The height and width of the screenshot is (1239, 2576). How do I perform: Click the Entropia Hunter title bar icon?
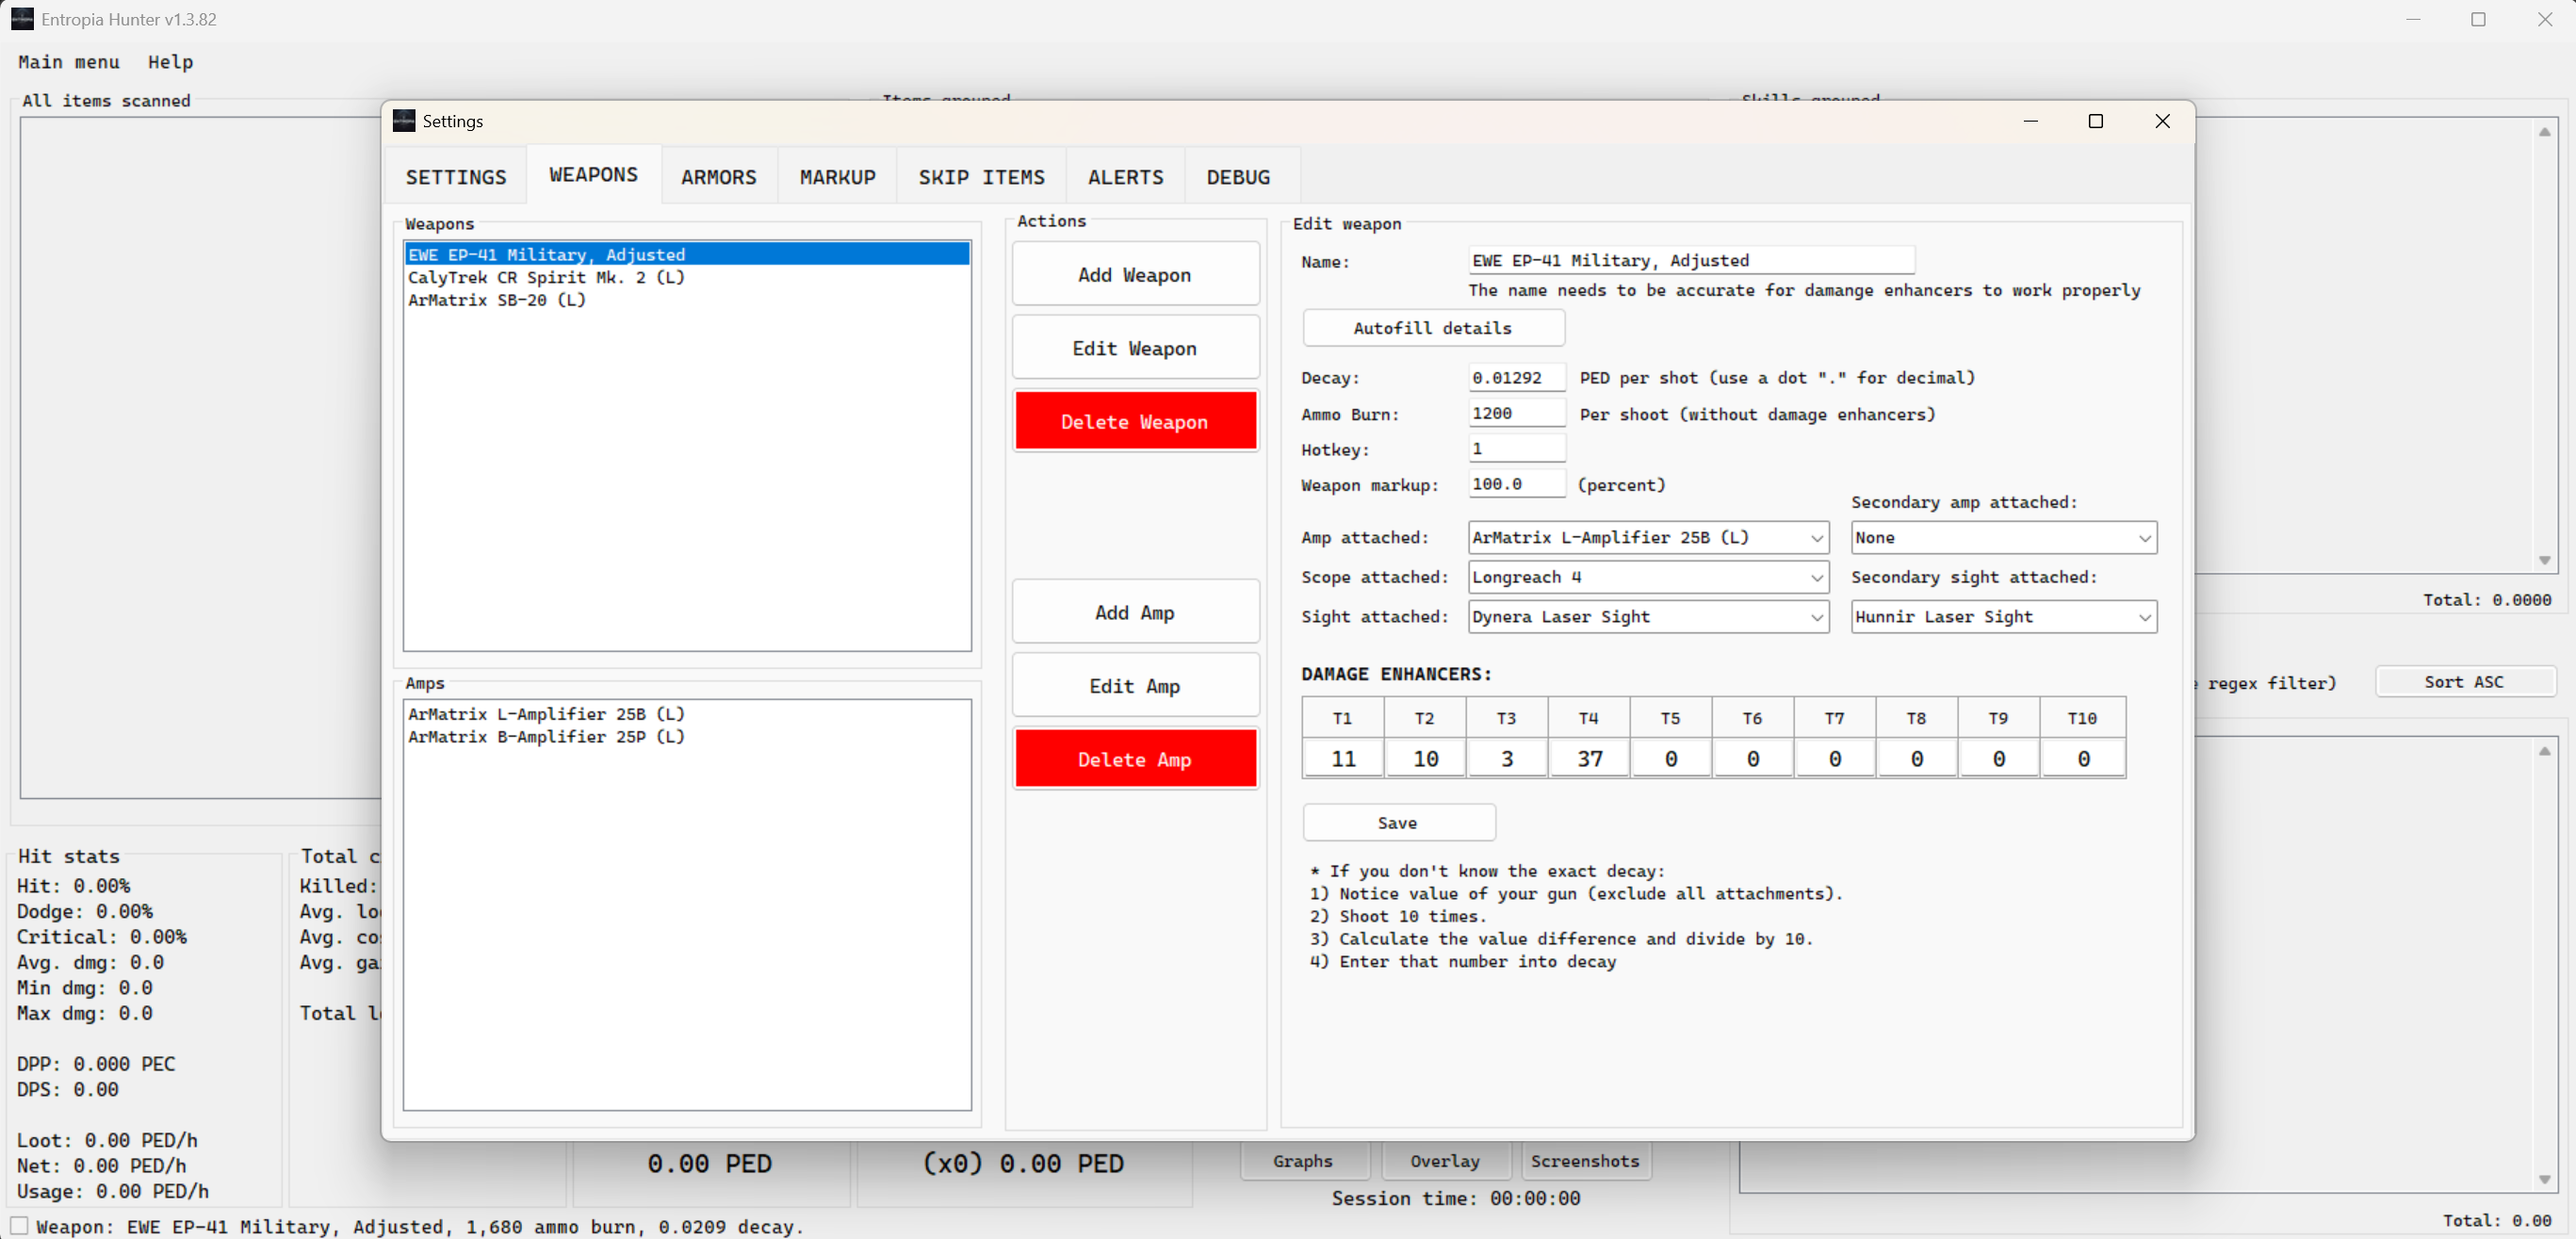pos(22,19)
